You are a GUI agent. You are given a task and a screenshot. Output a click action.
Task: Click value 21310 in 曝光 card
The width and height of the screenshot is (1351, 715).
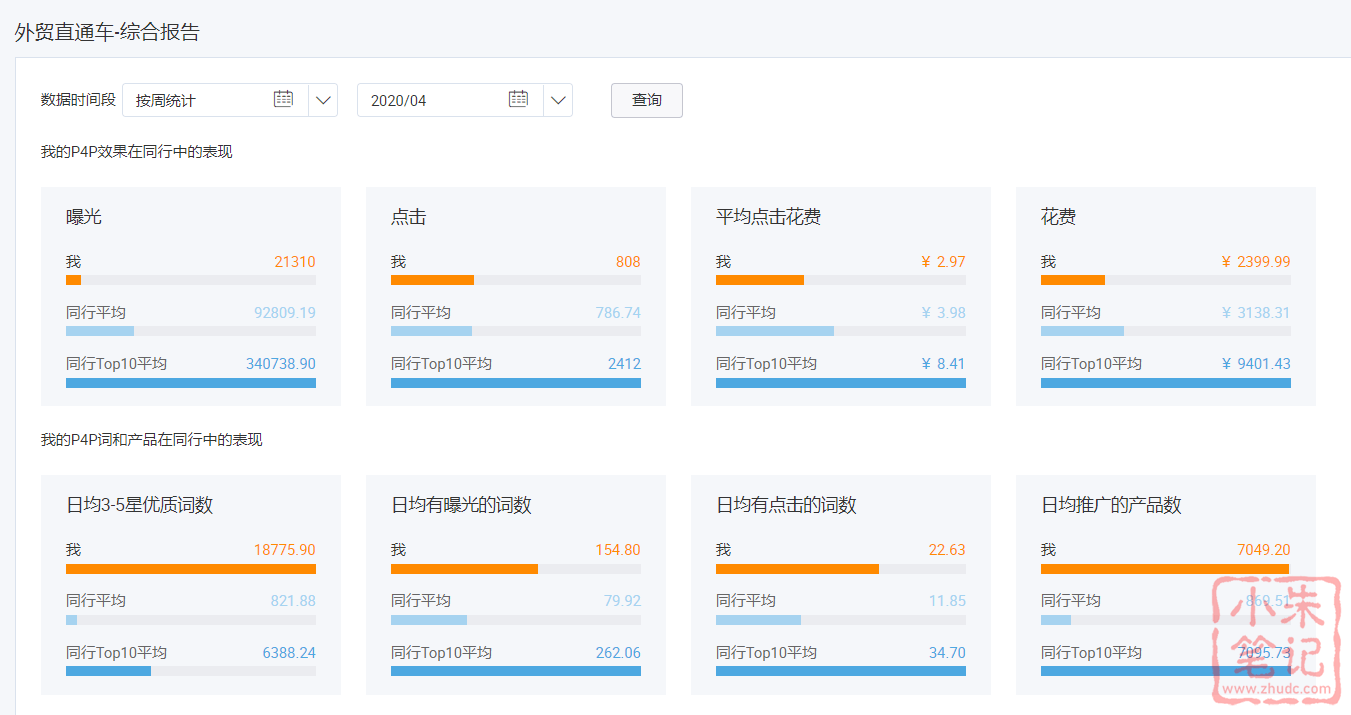click(294, 262)
